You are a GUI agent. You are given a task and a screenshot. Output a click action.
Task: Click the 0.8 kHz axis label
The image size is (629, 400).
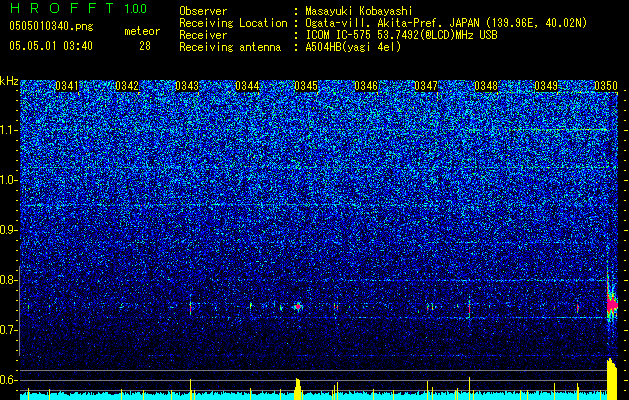click(9, 280)
